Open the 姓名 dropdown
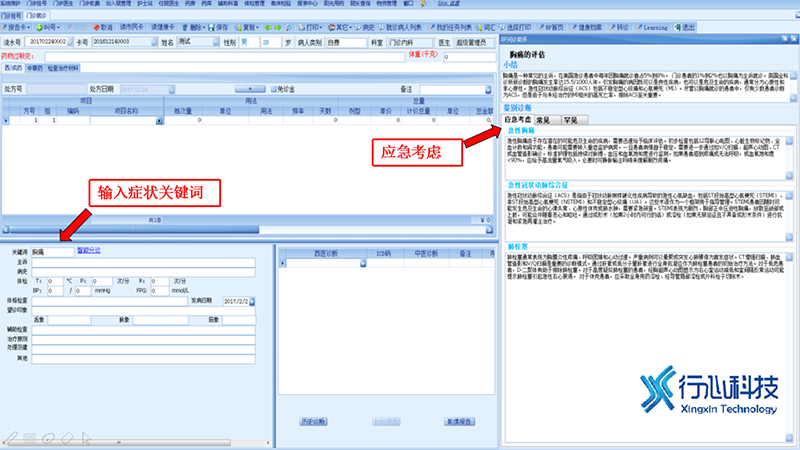Viewport: 800px width, 450px height. [216, 42]
